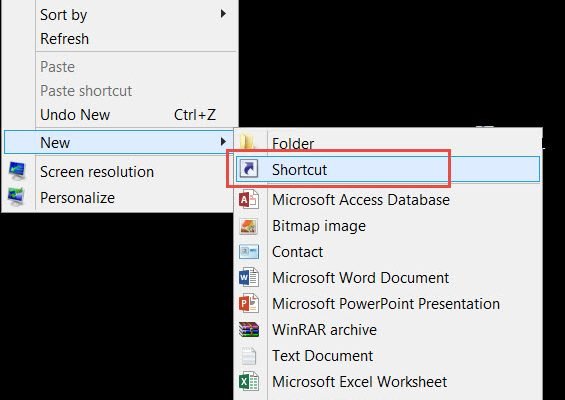565x400 pixels.
Task: Expand the Sort by submenu arrow
Action: (223, 14)
